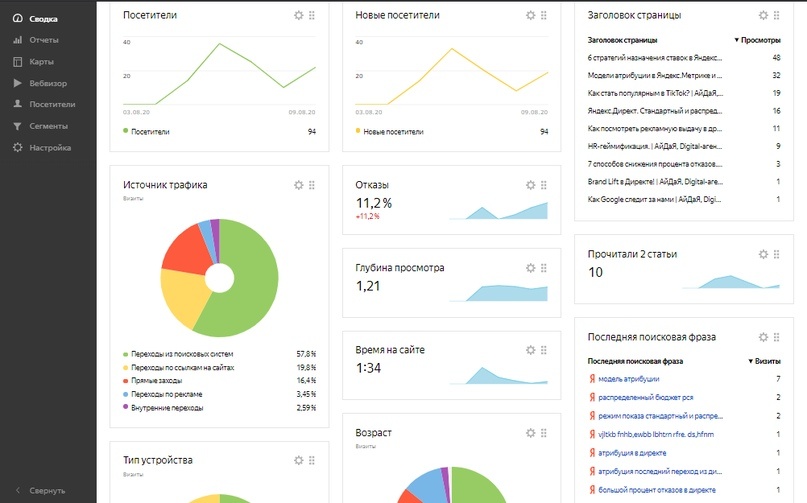Open settings gear of Прочитали 2 статьи widget
Viewport: 807px width, 503px height.
763,254
